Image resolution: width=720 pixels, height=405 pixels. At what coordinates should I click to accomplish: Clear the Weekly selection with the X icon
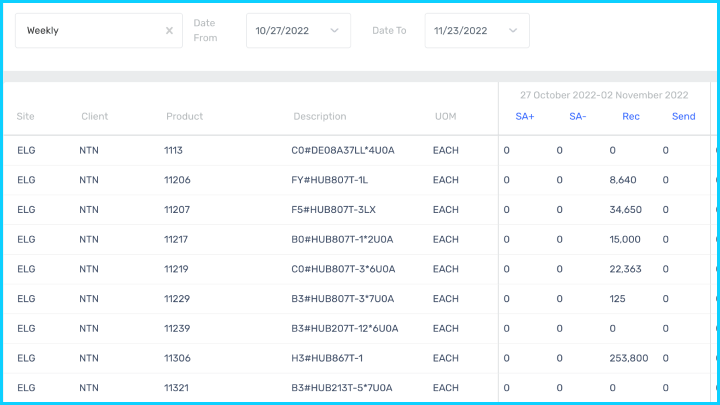[169, 31]
